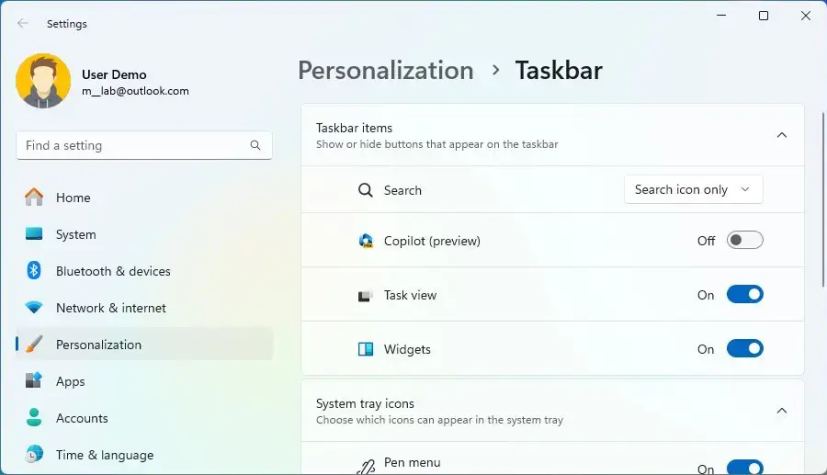
Task: Click the Network wifi icon in sidebar
Action: click(x=34, y=307)
